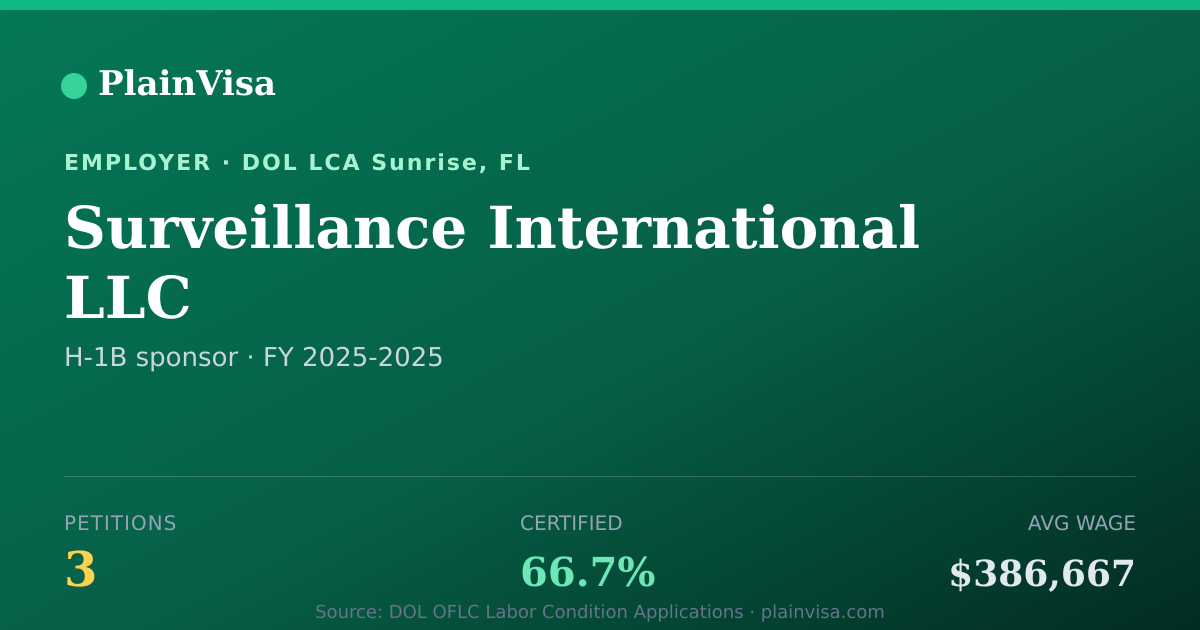Click the PlainVisa brand name

(x=186, y=84)
